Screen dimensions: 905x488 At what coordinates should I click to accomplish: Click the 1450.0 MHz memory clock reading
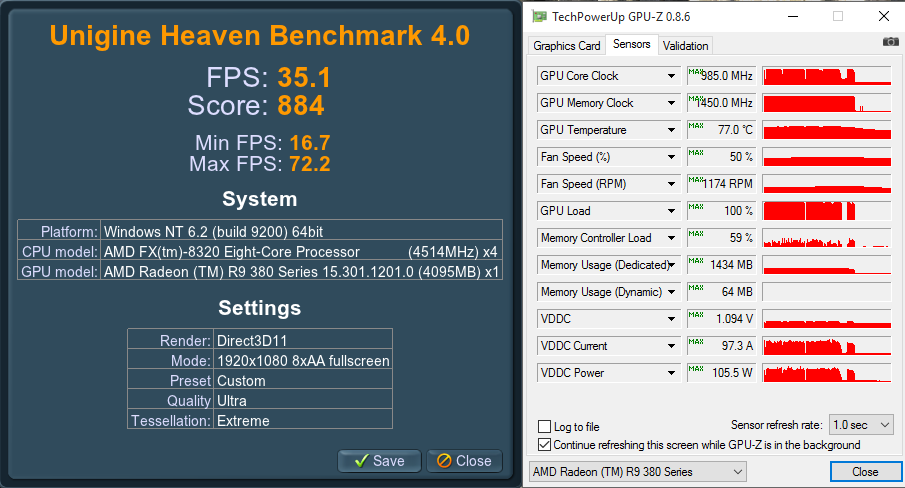[721, 103]
